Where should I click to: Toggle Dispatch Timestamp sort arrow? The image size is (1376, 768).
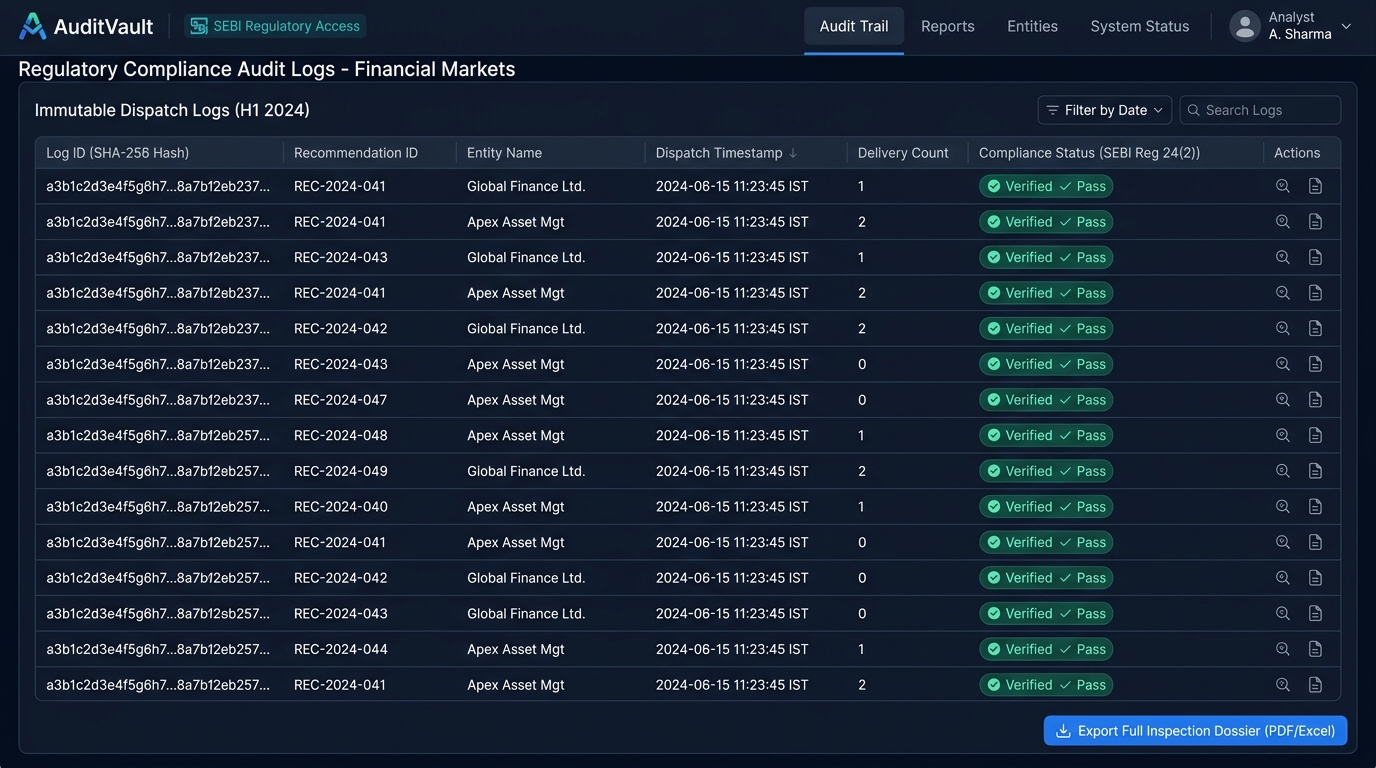[x=793, y=153]
